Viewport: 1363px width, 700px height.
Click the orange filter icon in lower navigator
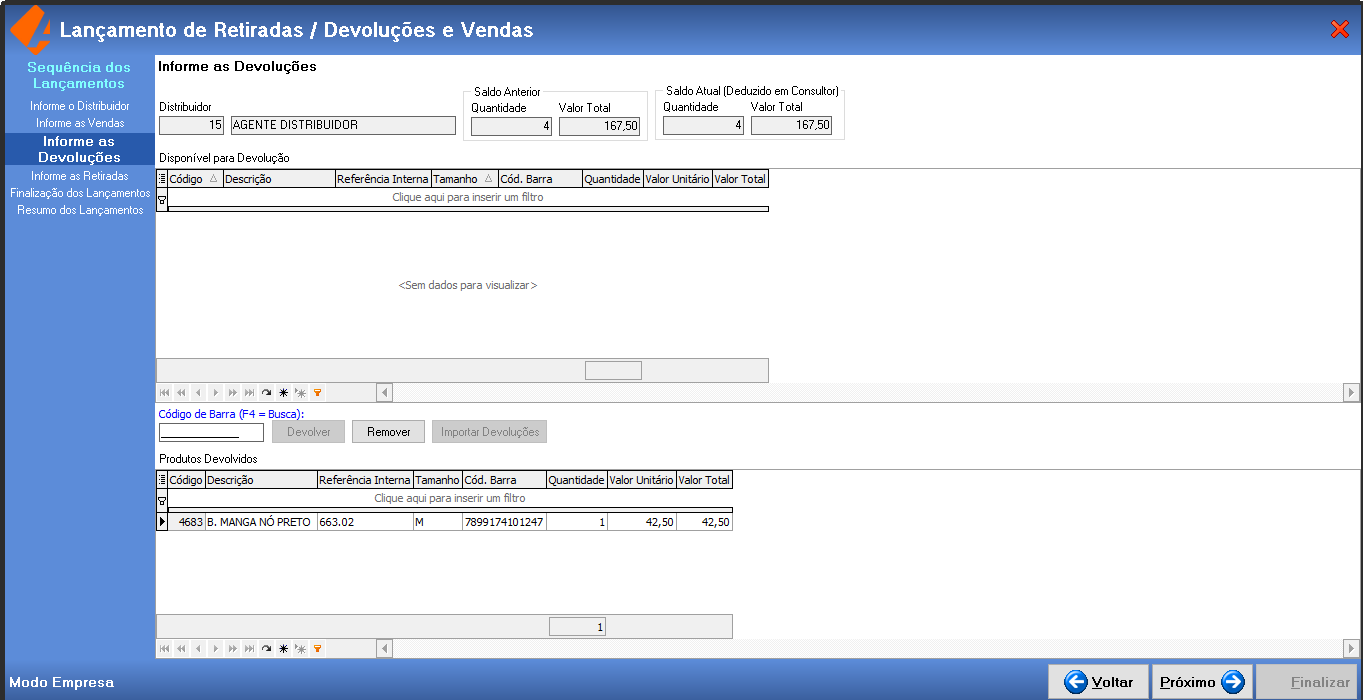[317, 649]
